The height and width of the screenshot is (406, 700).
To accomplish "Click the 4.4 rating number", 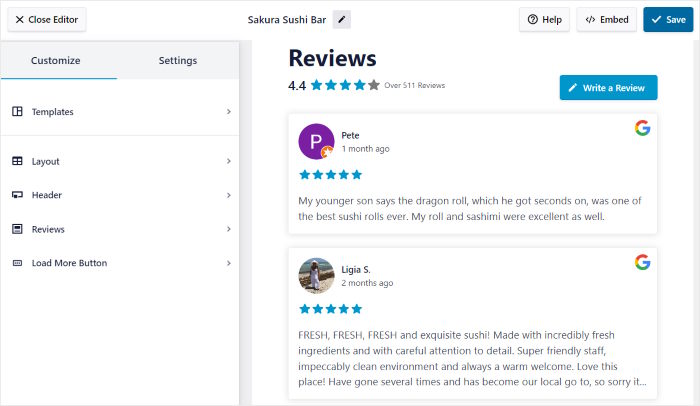I will (297, 85).
